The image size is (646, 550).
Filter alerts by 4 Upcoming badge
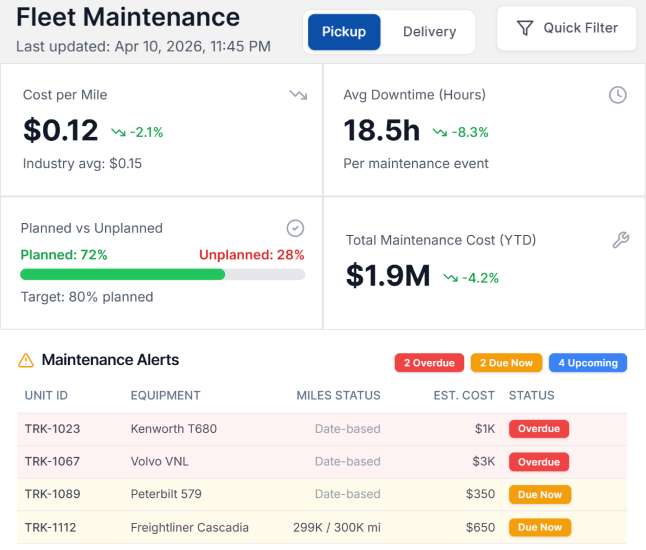[588, 363]
